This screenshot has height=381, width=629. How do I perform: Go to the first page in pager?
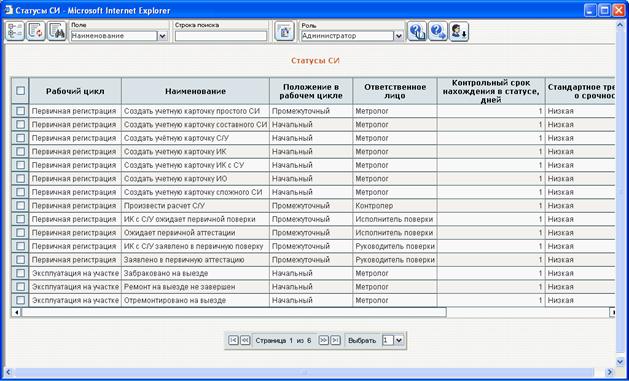233,340
